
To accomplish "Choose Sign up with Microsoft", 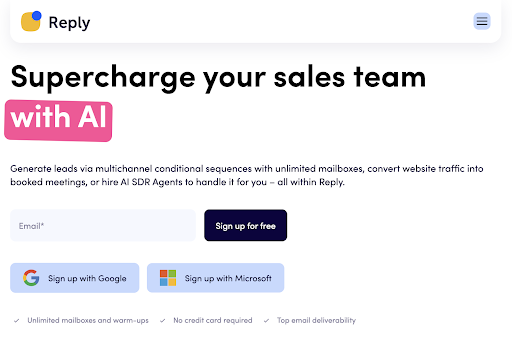I will (216, 278).
